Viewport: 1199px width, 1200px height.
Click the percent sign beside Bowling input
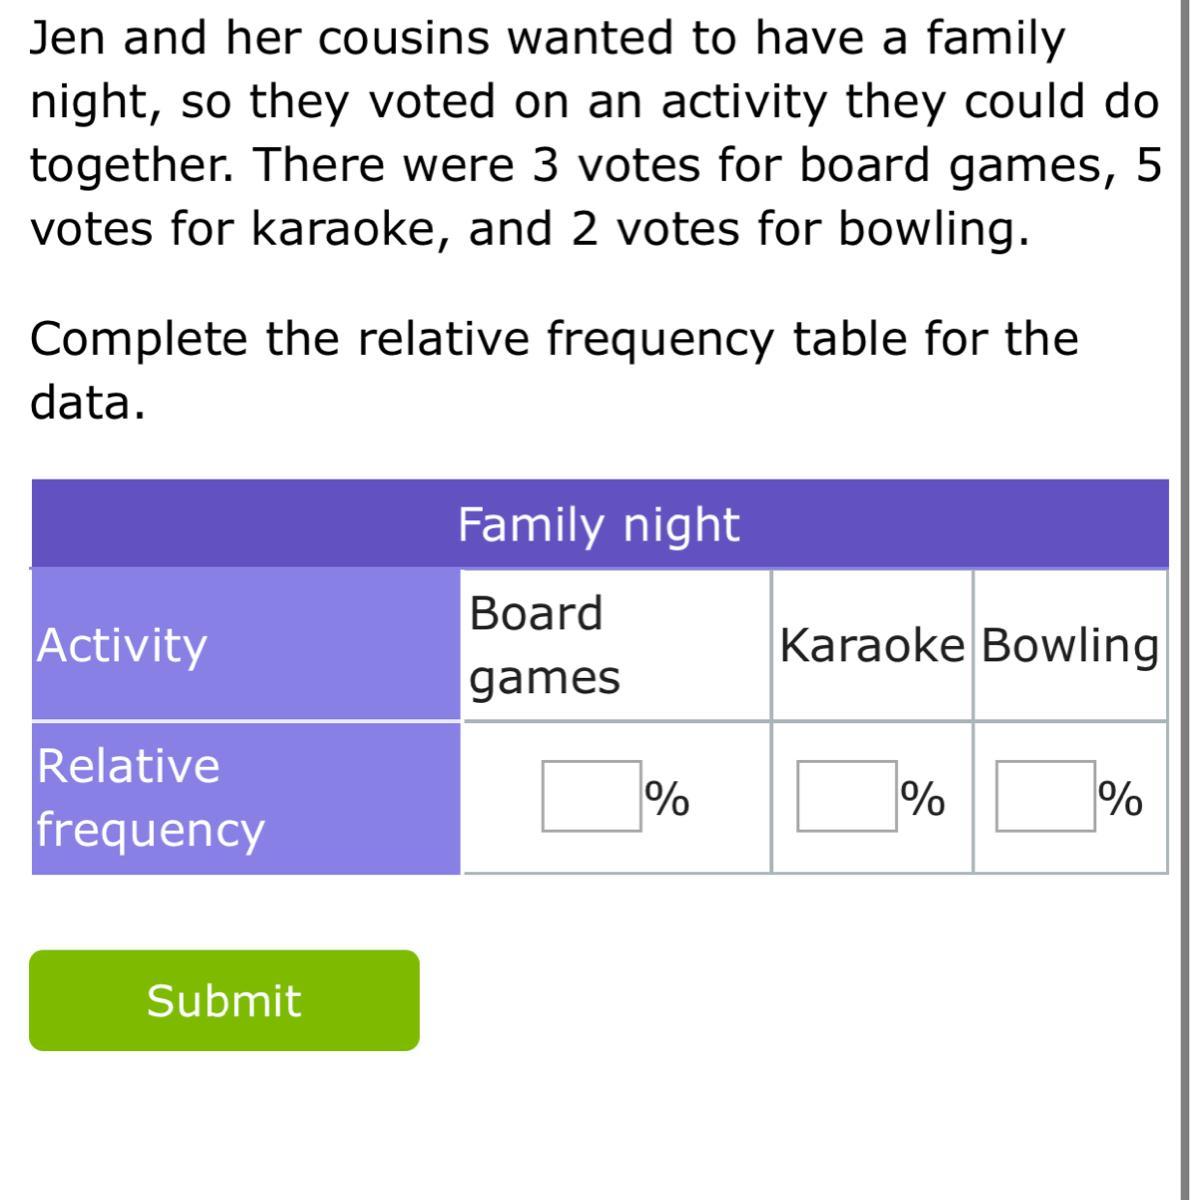point(1119,798)
